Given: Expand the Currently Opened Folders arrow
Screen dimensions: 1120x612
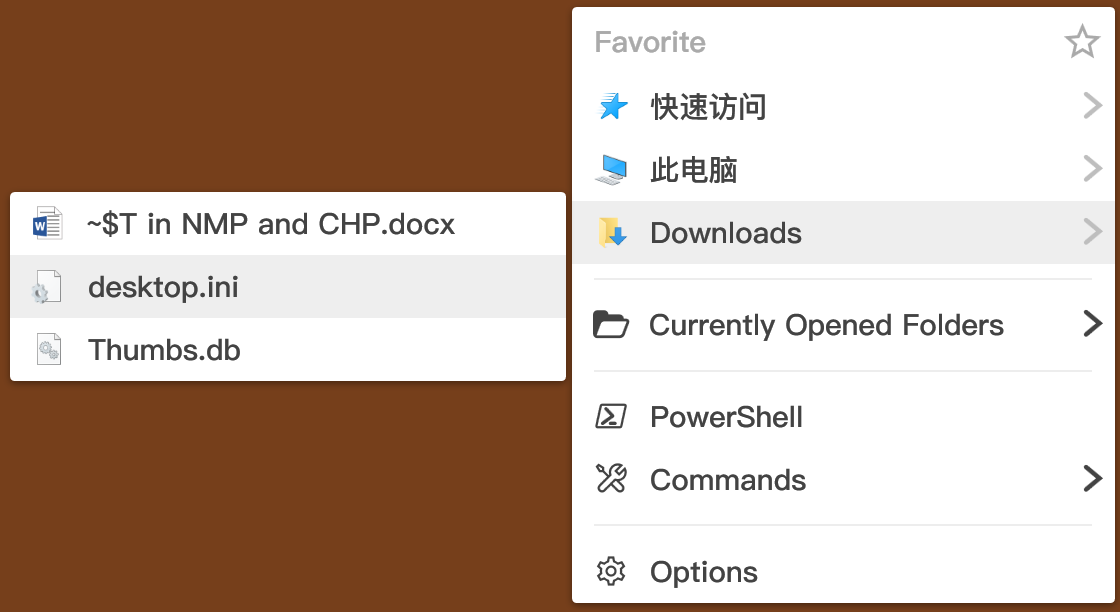Looking at the screenshot, I should (1092, 323).
